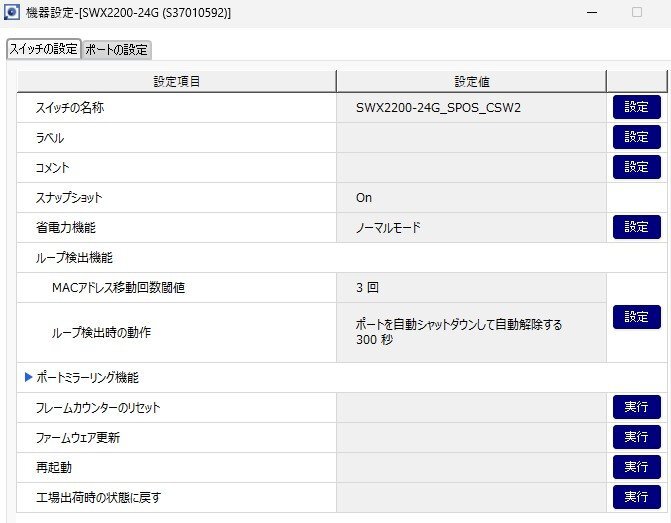
Task: Click the 設定項目 column header
Action: click(177, 81)
